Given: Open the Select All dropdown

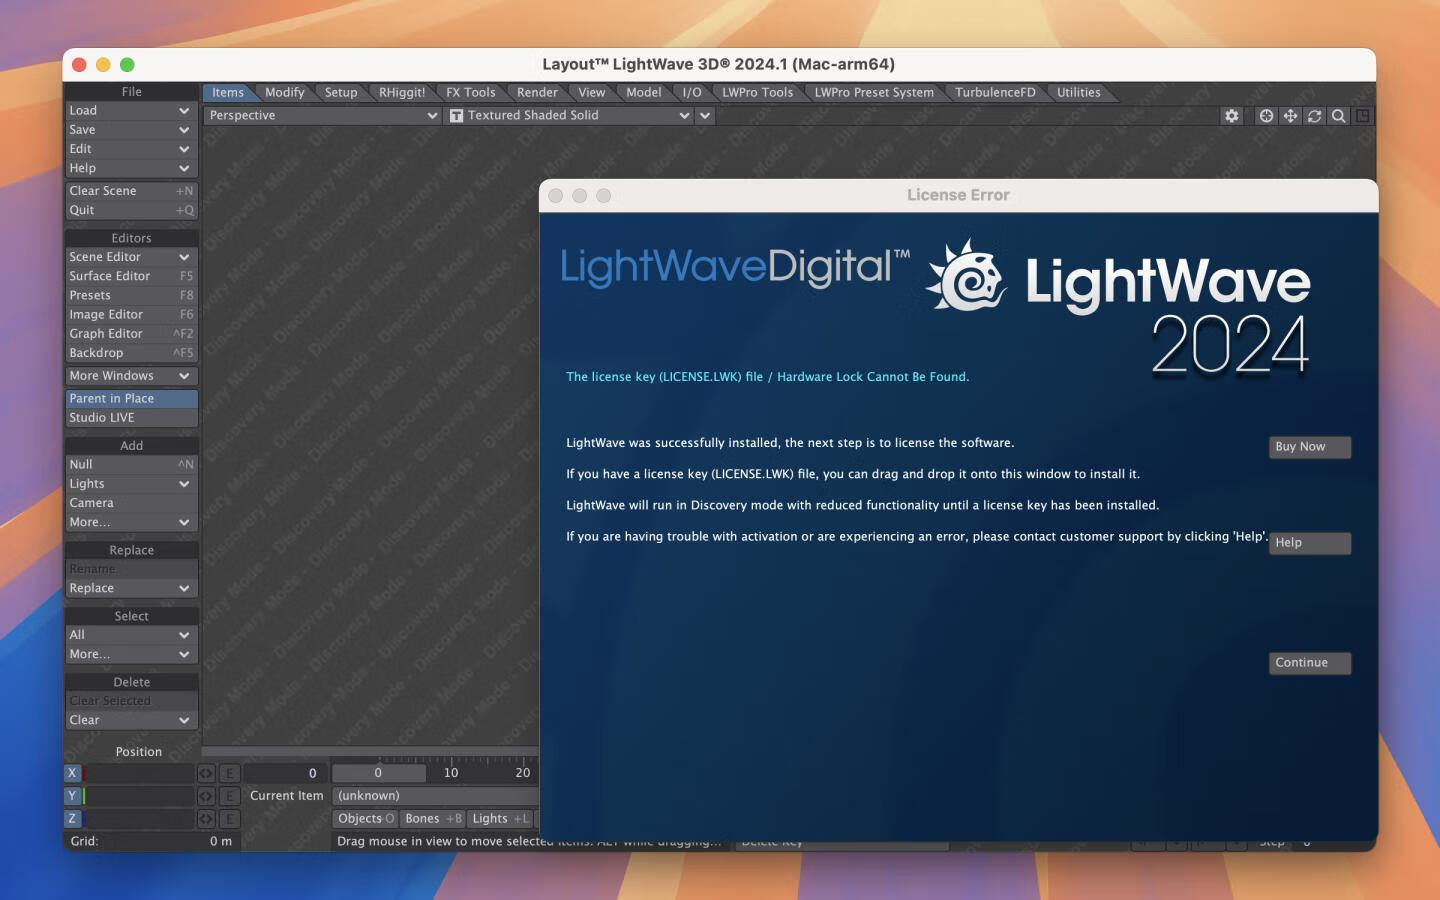Looking at the screenshot, I should point(131,635).
